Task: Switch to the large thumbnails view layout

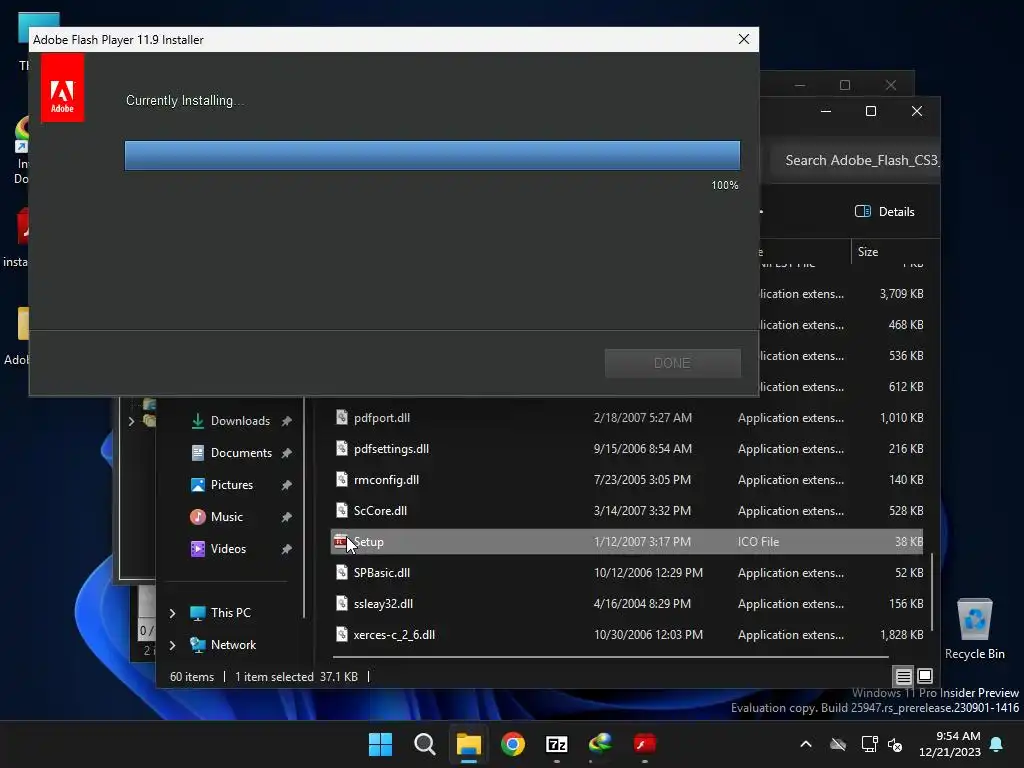Action: tap(925, 676)
